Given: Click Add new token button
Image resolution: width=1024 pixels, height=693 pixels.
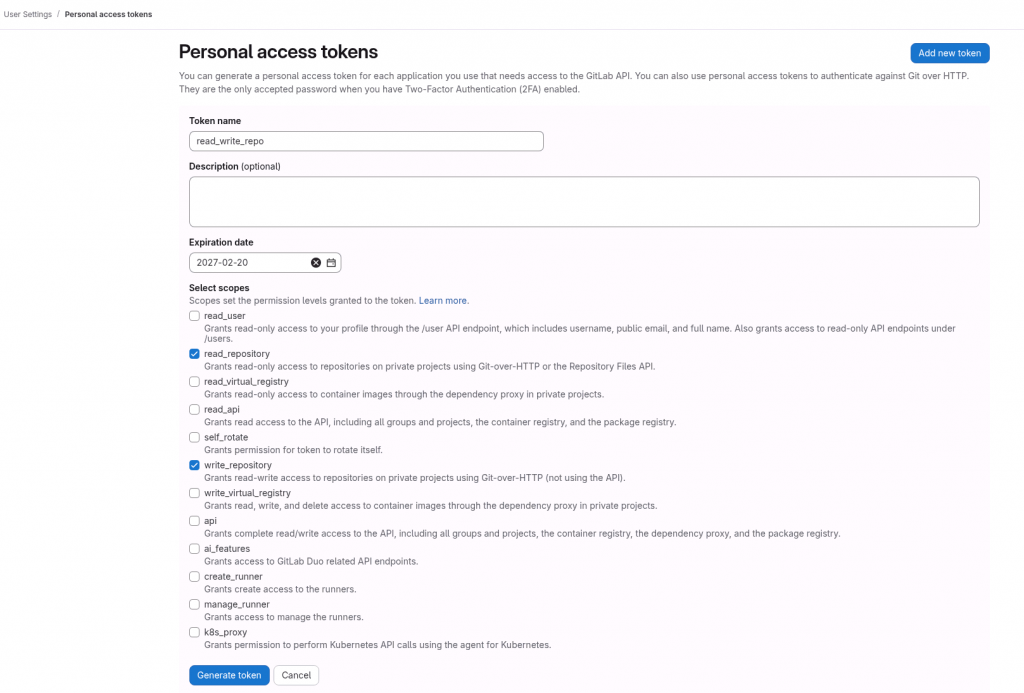Looking at the screenshot, I should [x=949, y=53].
